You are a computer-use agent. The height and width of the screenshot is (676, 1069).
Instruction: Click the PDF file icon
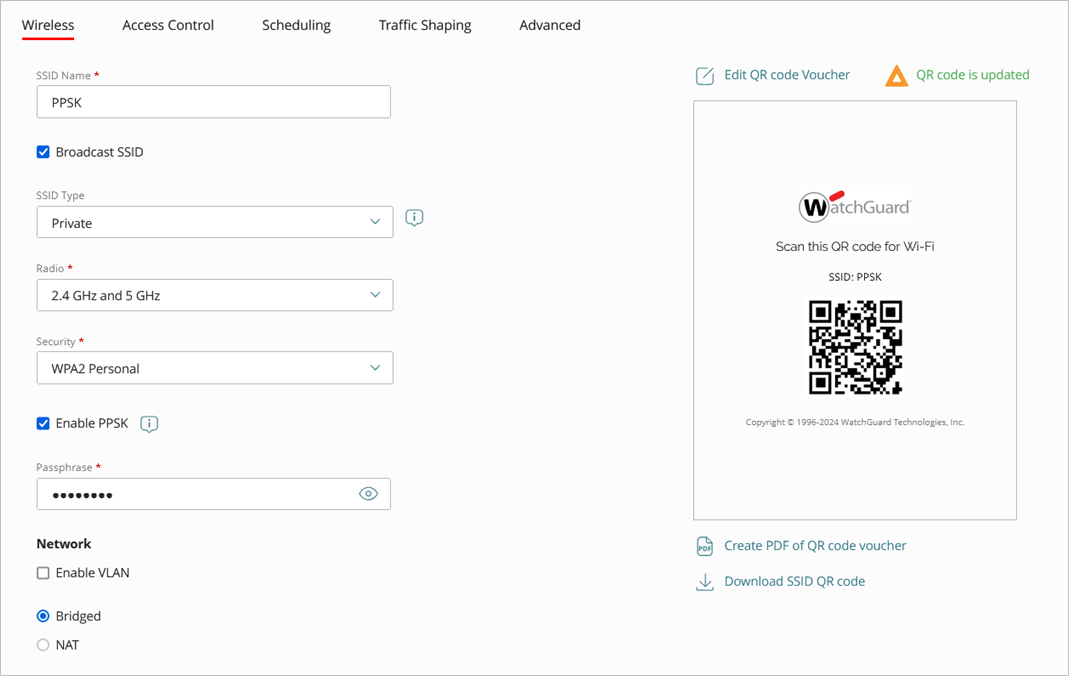[x=704, y=546]
